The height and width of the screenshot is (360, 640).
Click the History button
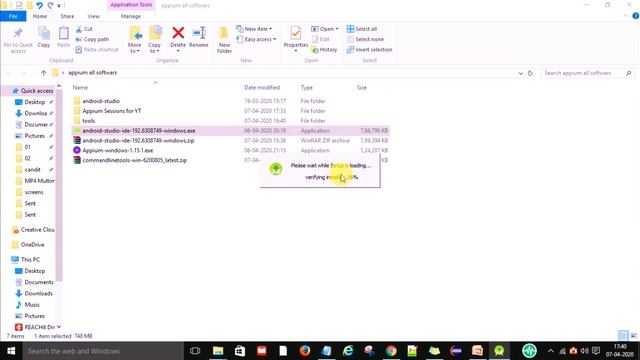click(324, 49)
